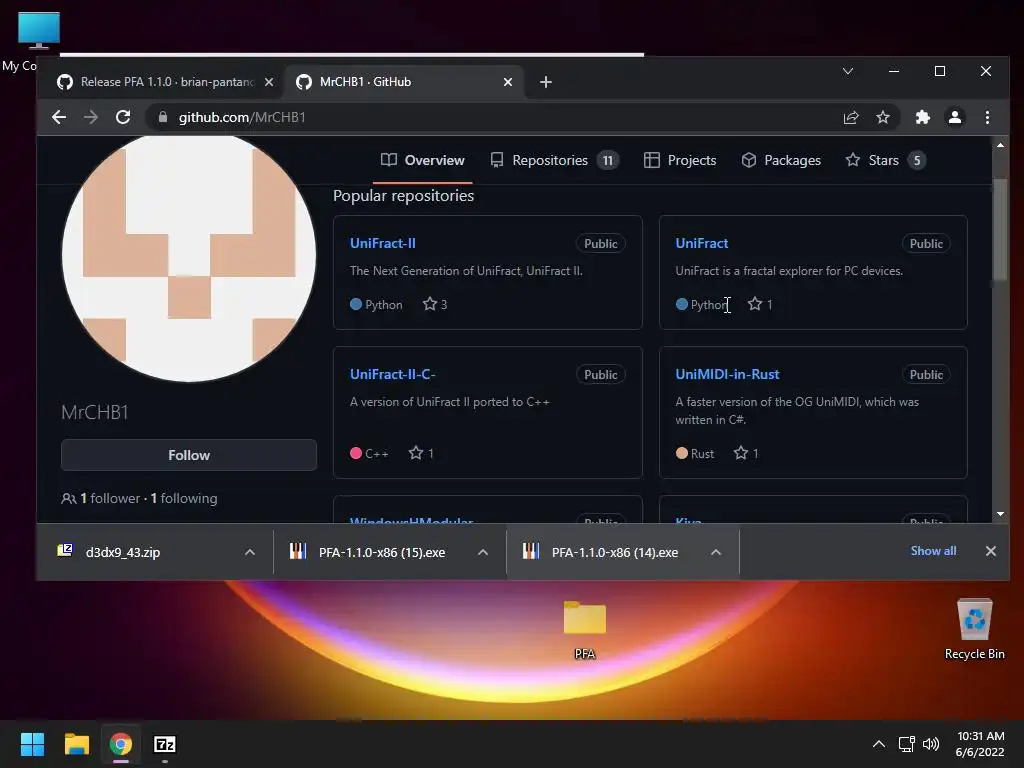Click the padlock site info icon
Viewport: 1024px width, 768px height.
(163, 118)
